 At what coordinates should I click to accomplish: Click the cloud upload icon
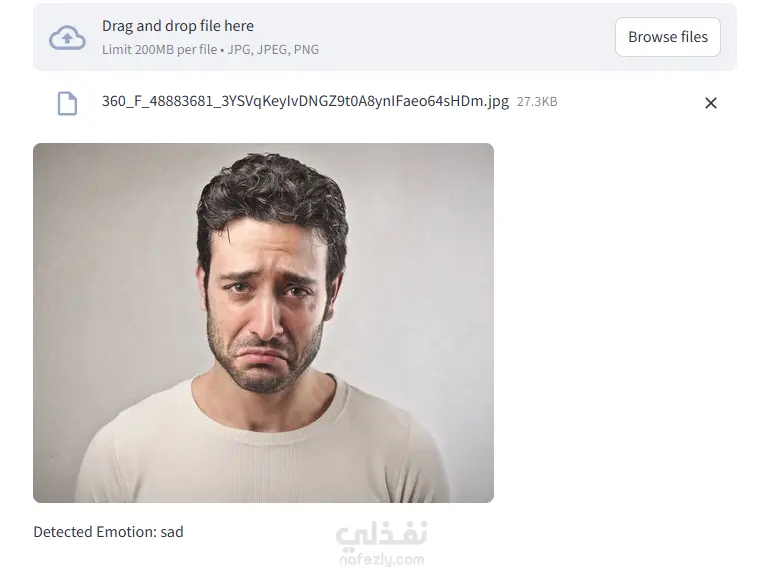point(67,37)
